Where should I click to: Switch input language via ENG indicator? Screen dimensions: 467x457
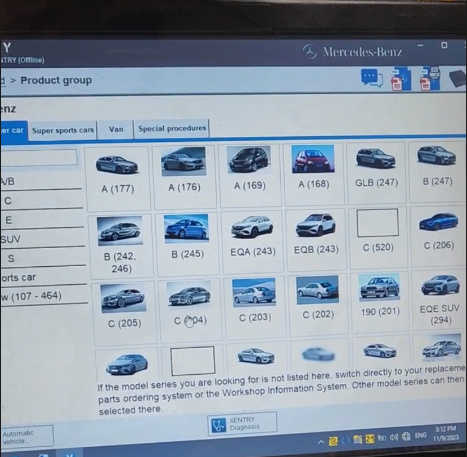(421, 435)
